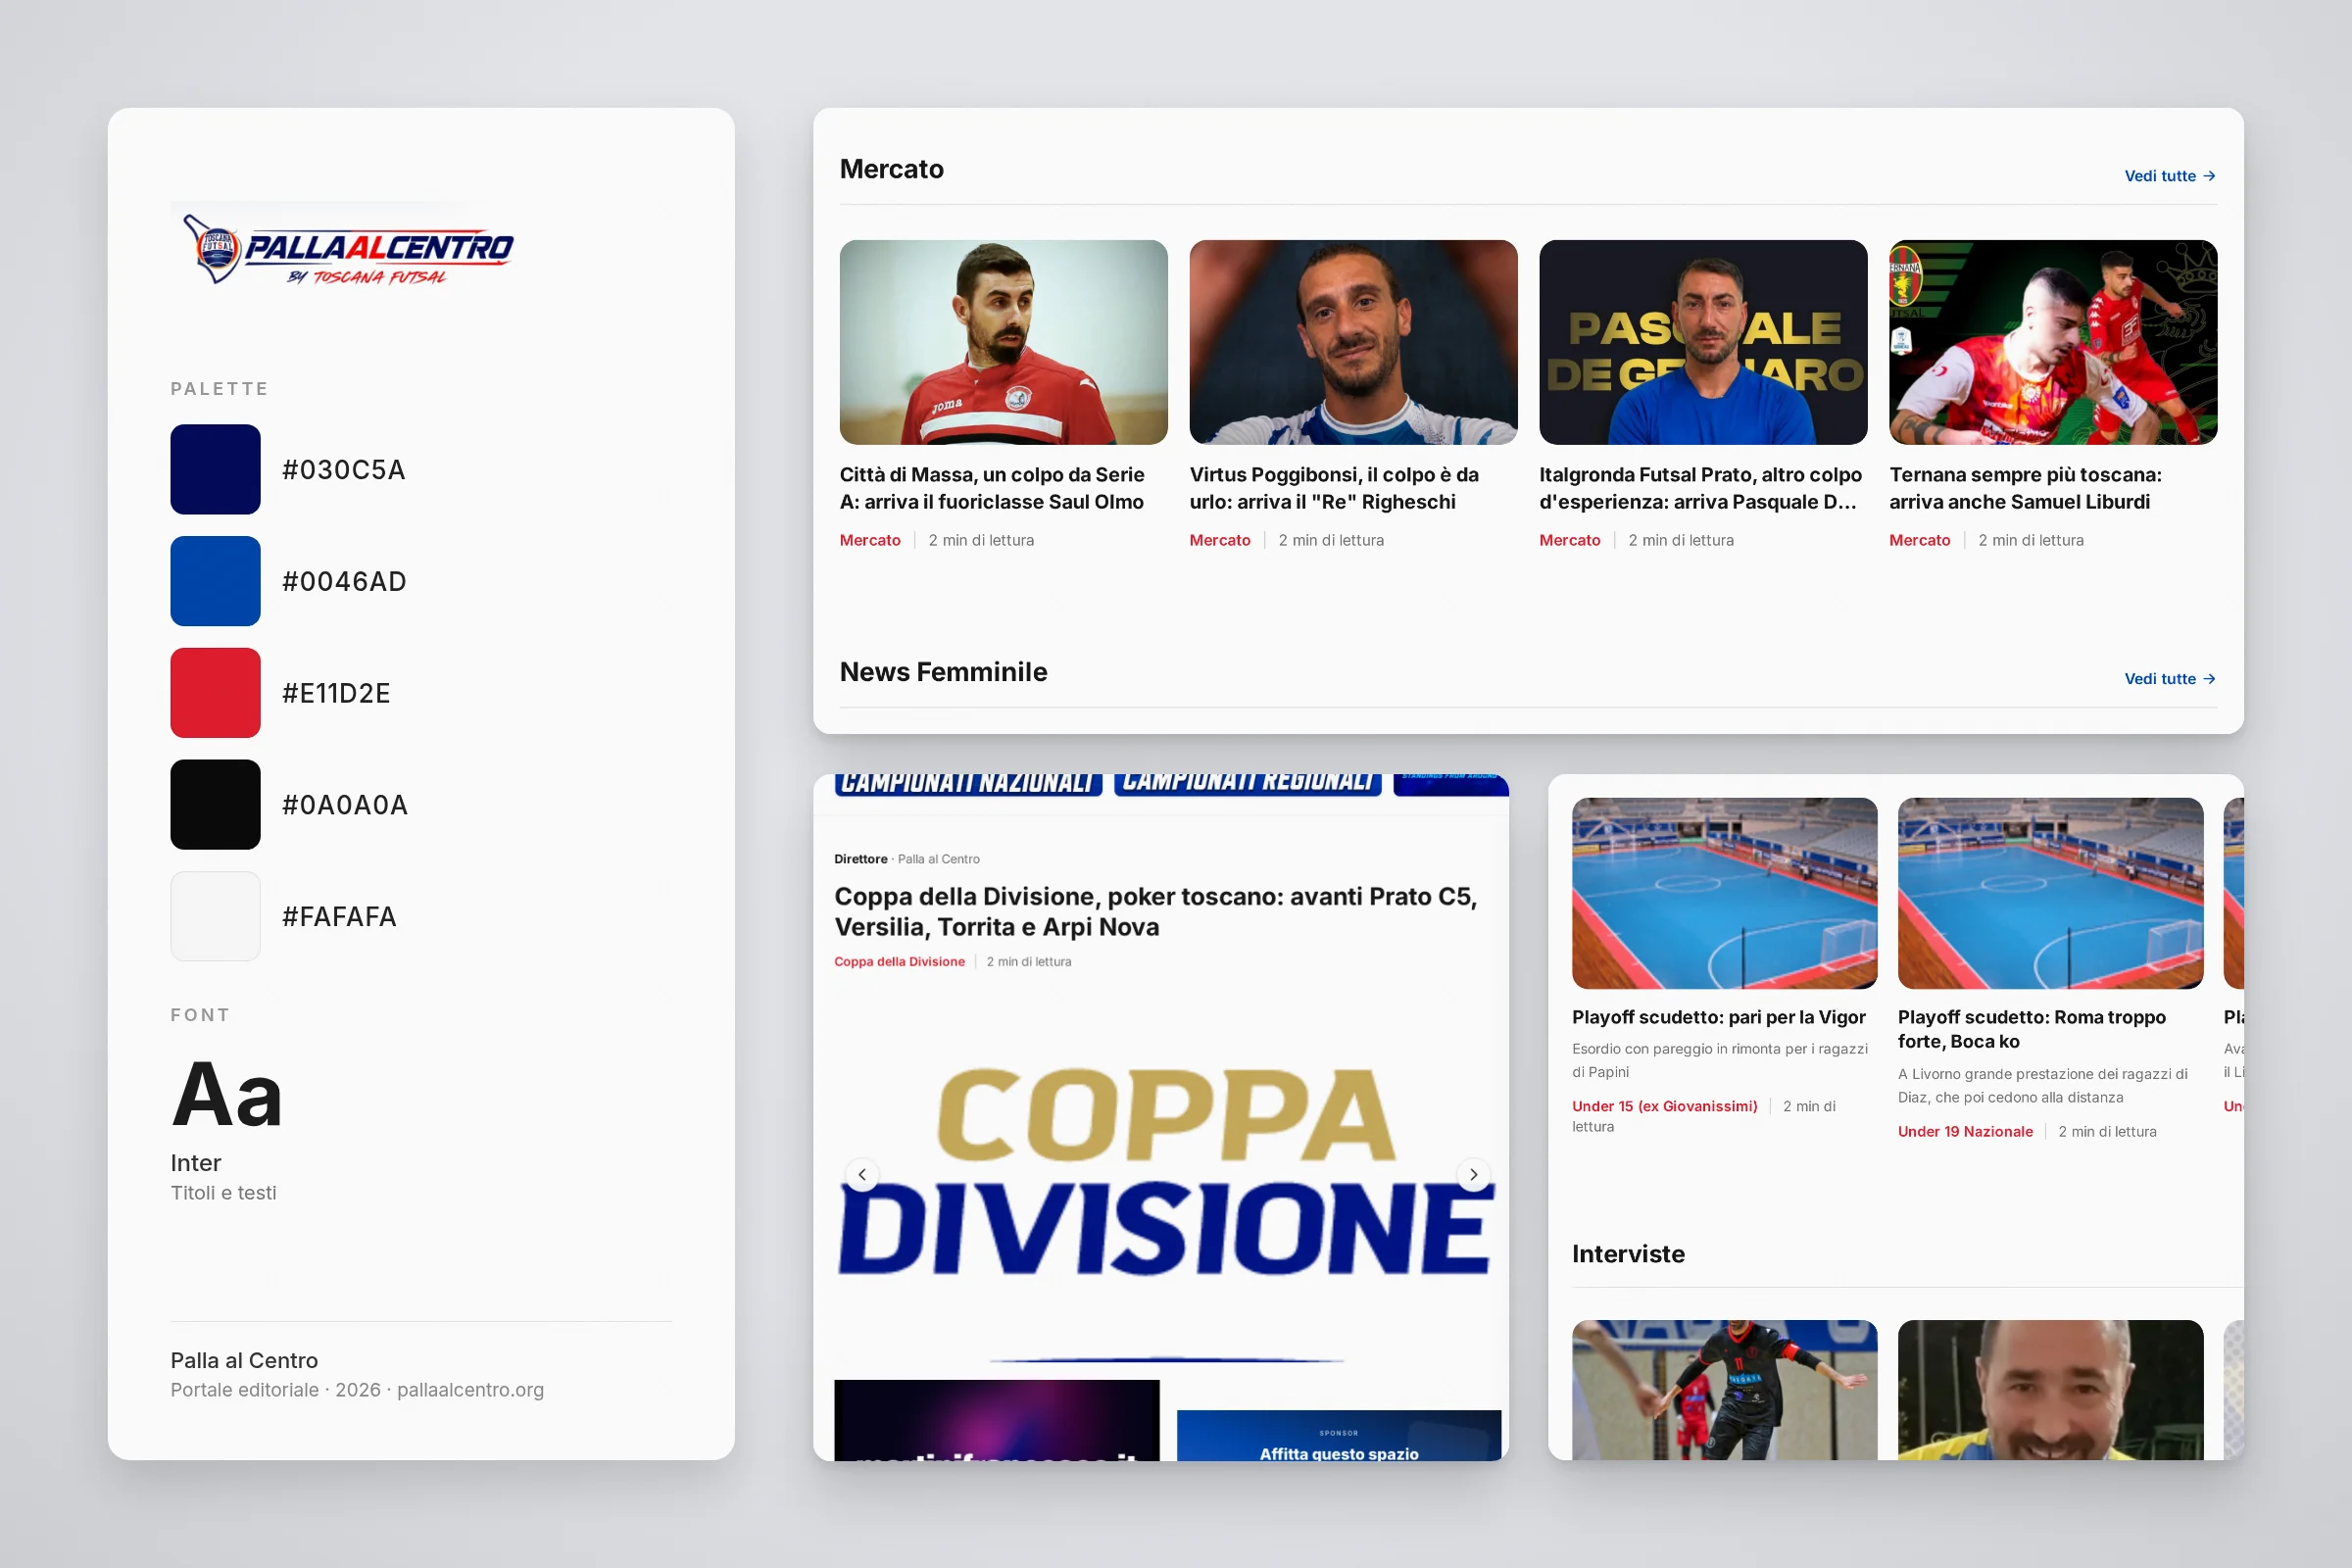Open Città di Massa Saul Olmo article

[x=992, y=488]
